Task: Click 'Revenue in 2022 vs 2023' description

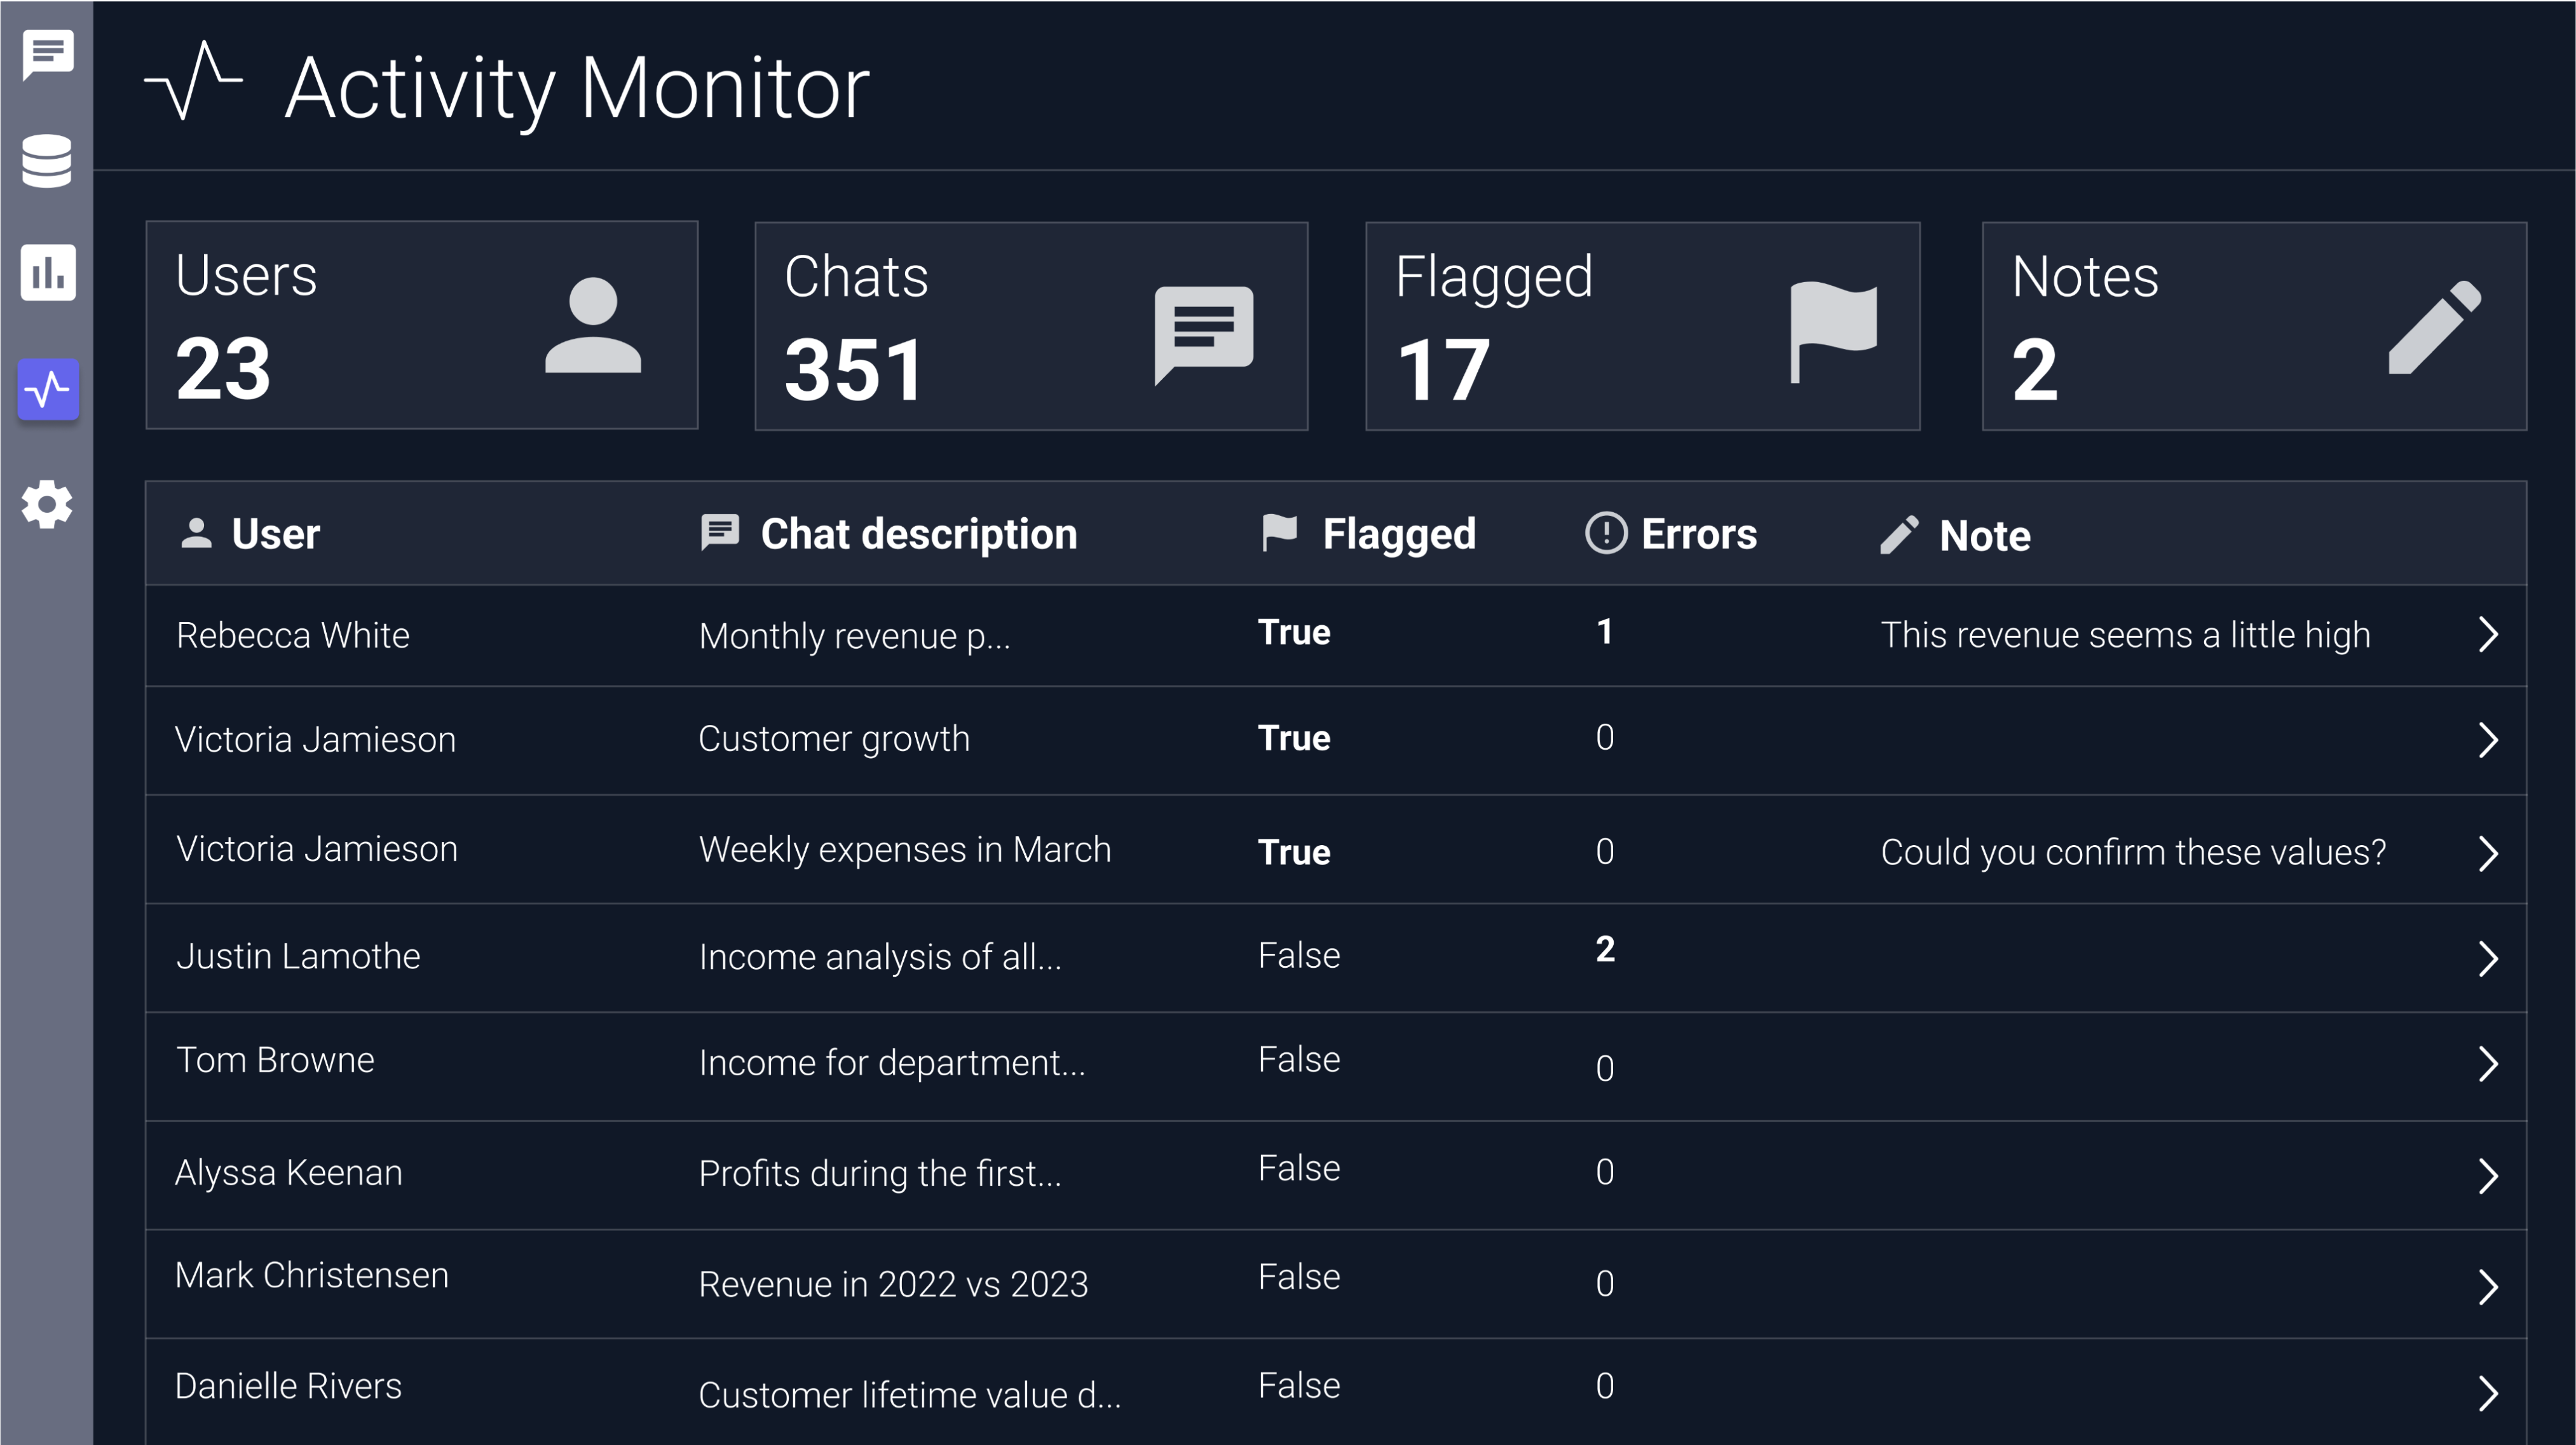Action: coord(893,1285)
